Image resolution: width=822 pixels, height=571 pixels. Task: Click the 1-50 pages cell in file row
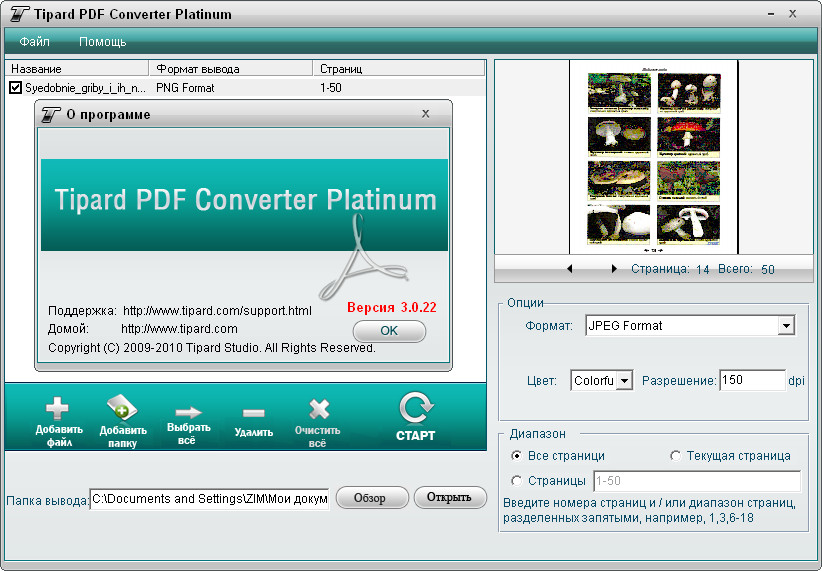(x=331, y=88)
